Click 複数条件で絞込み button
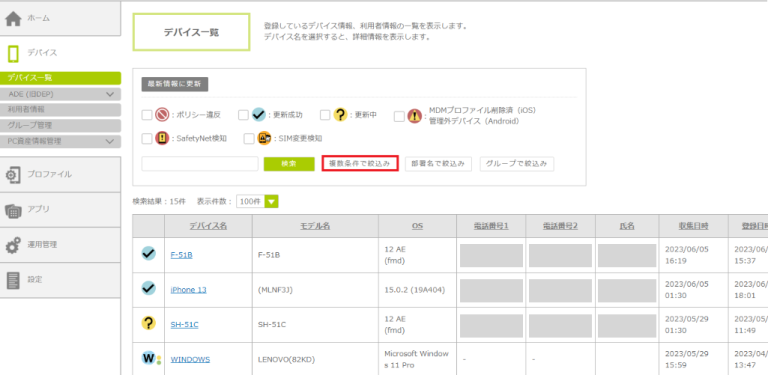The width and height of the screenshot is (768, 375). (360, 164)
